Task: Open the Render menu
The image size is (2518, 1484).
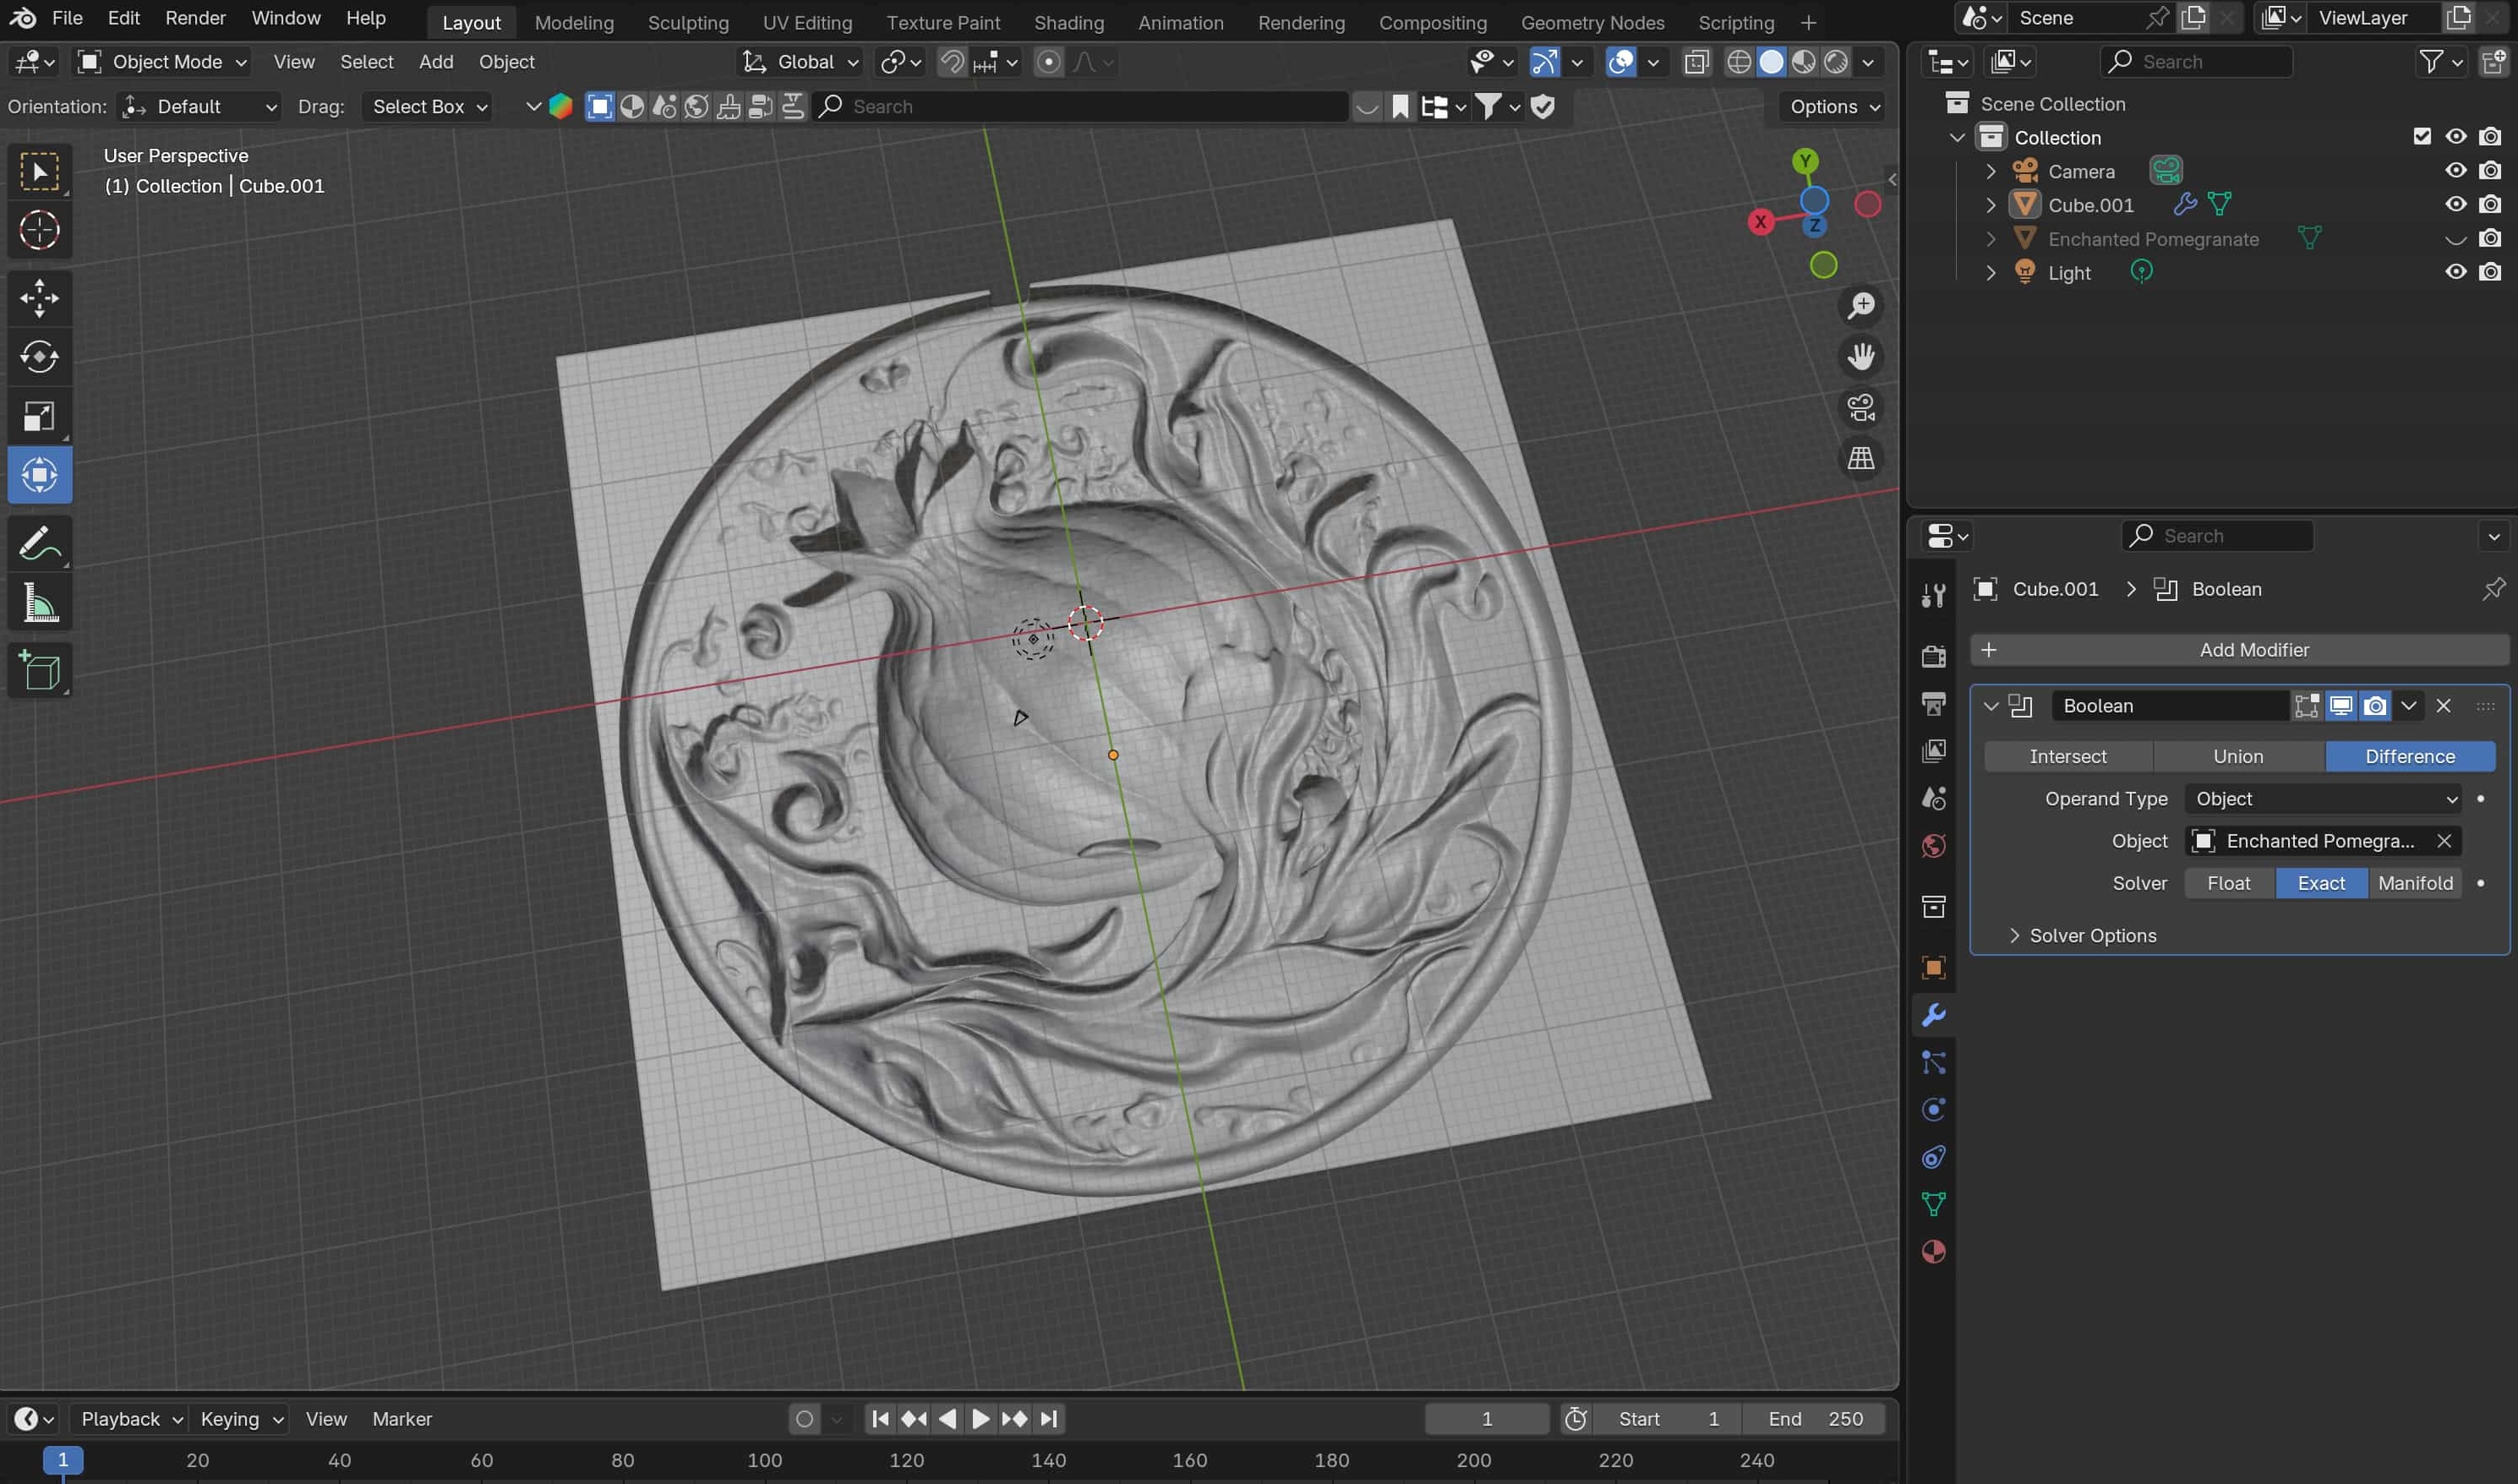Action: (x=195, y=18)
